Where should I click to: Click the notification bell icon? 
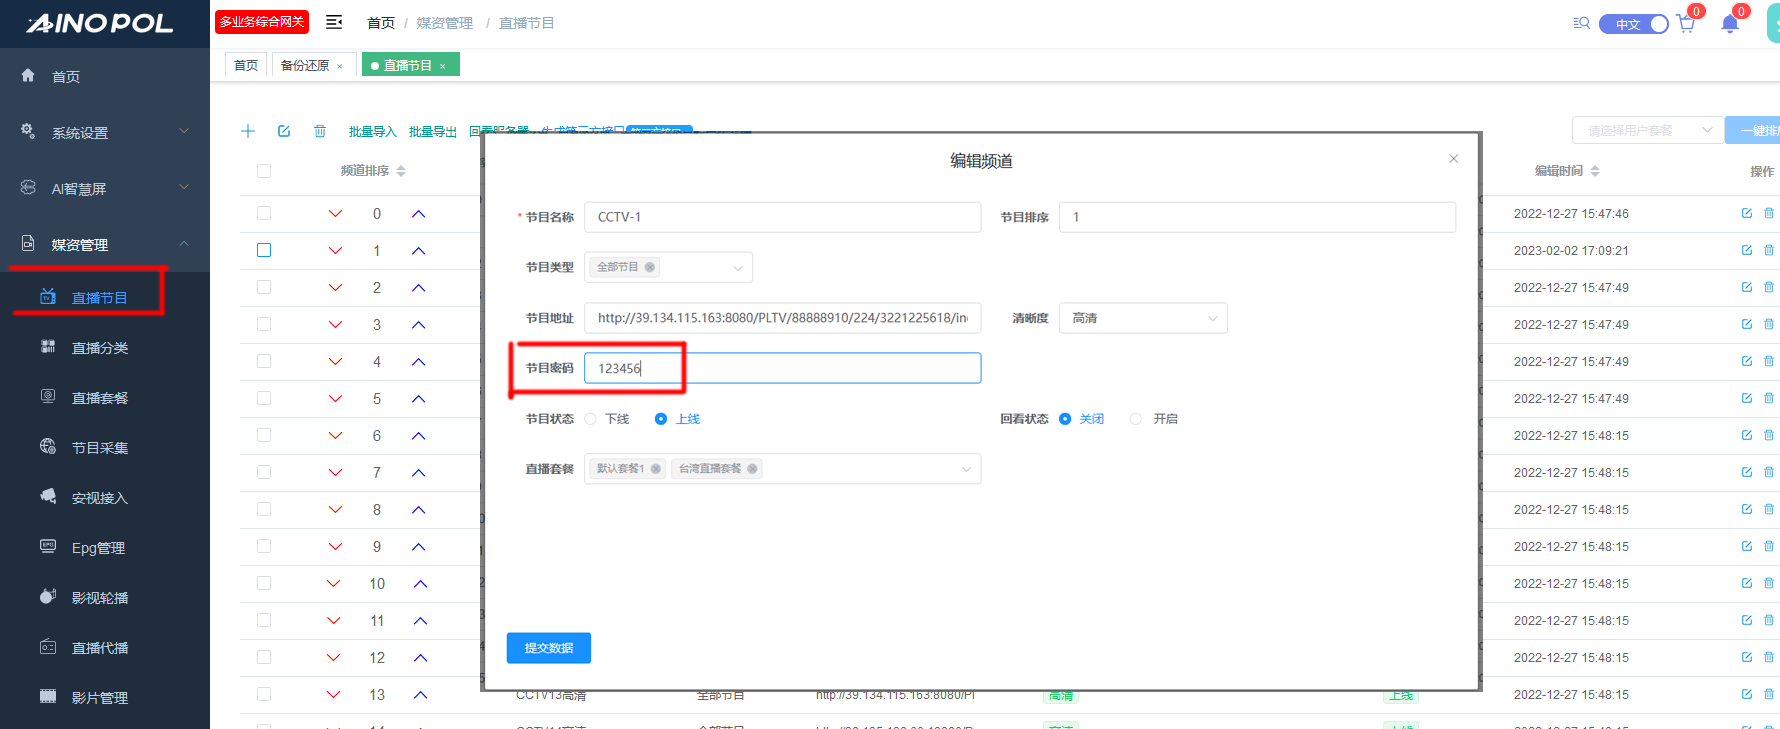(x=1730, y=24)
